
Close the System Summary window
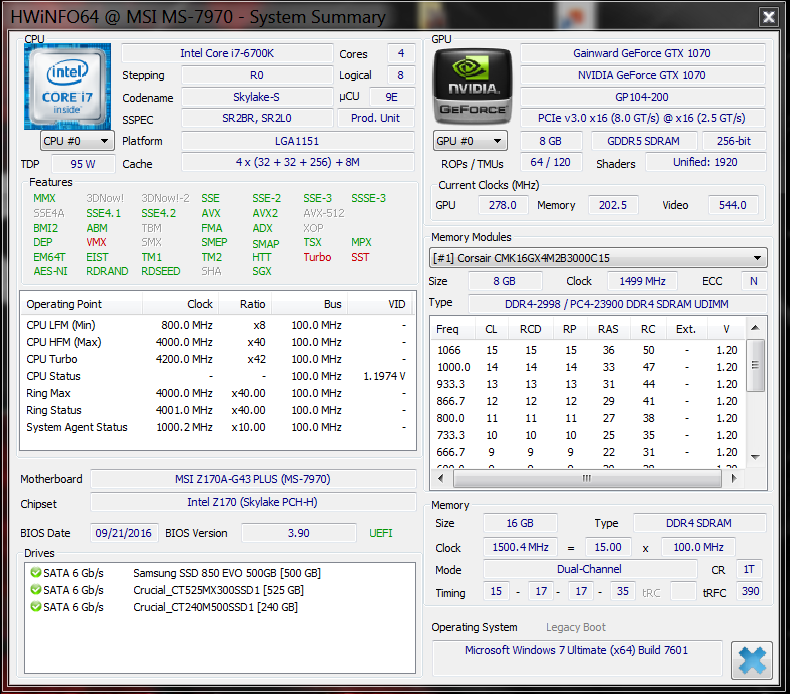(x=768, y=17)
